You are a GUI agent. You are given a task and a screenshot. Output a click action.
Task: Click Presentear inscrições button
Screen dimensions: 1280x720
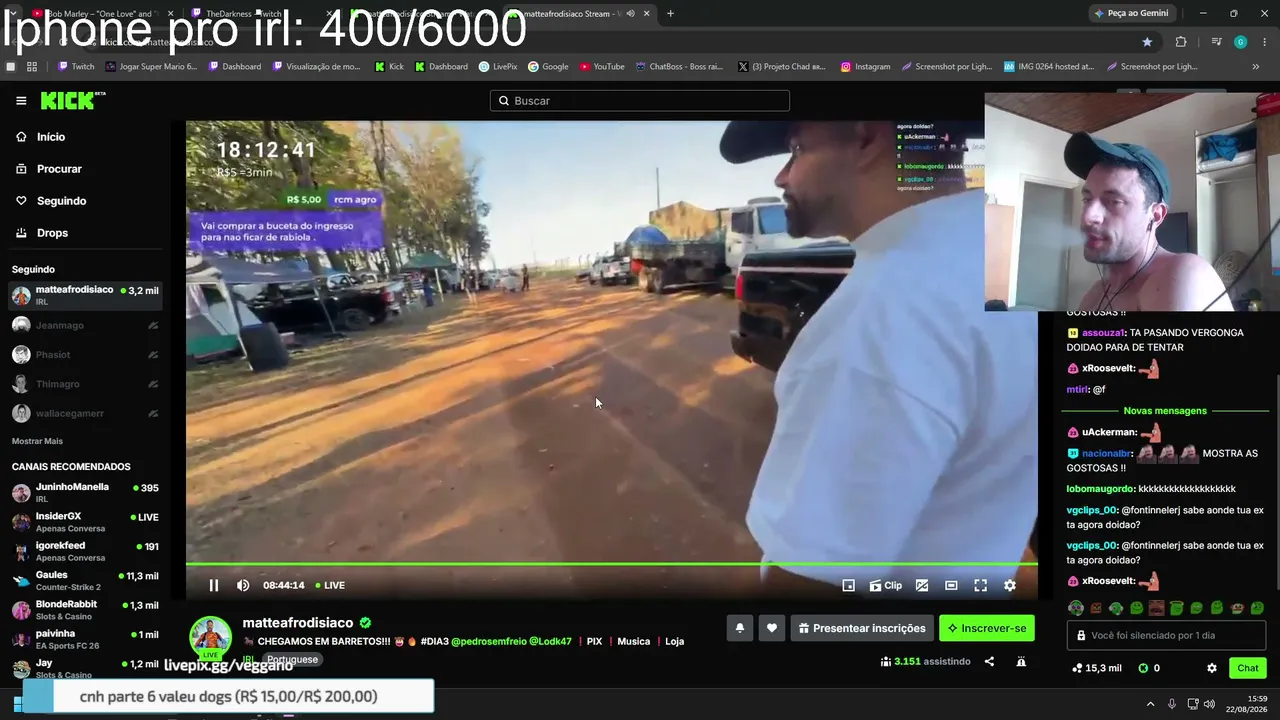coord(862,628)
